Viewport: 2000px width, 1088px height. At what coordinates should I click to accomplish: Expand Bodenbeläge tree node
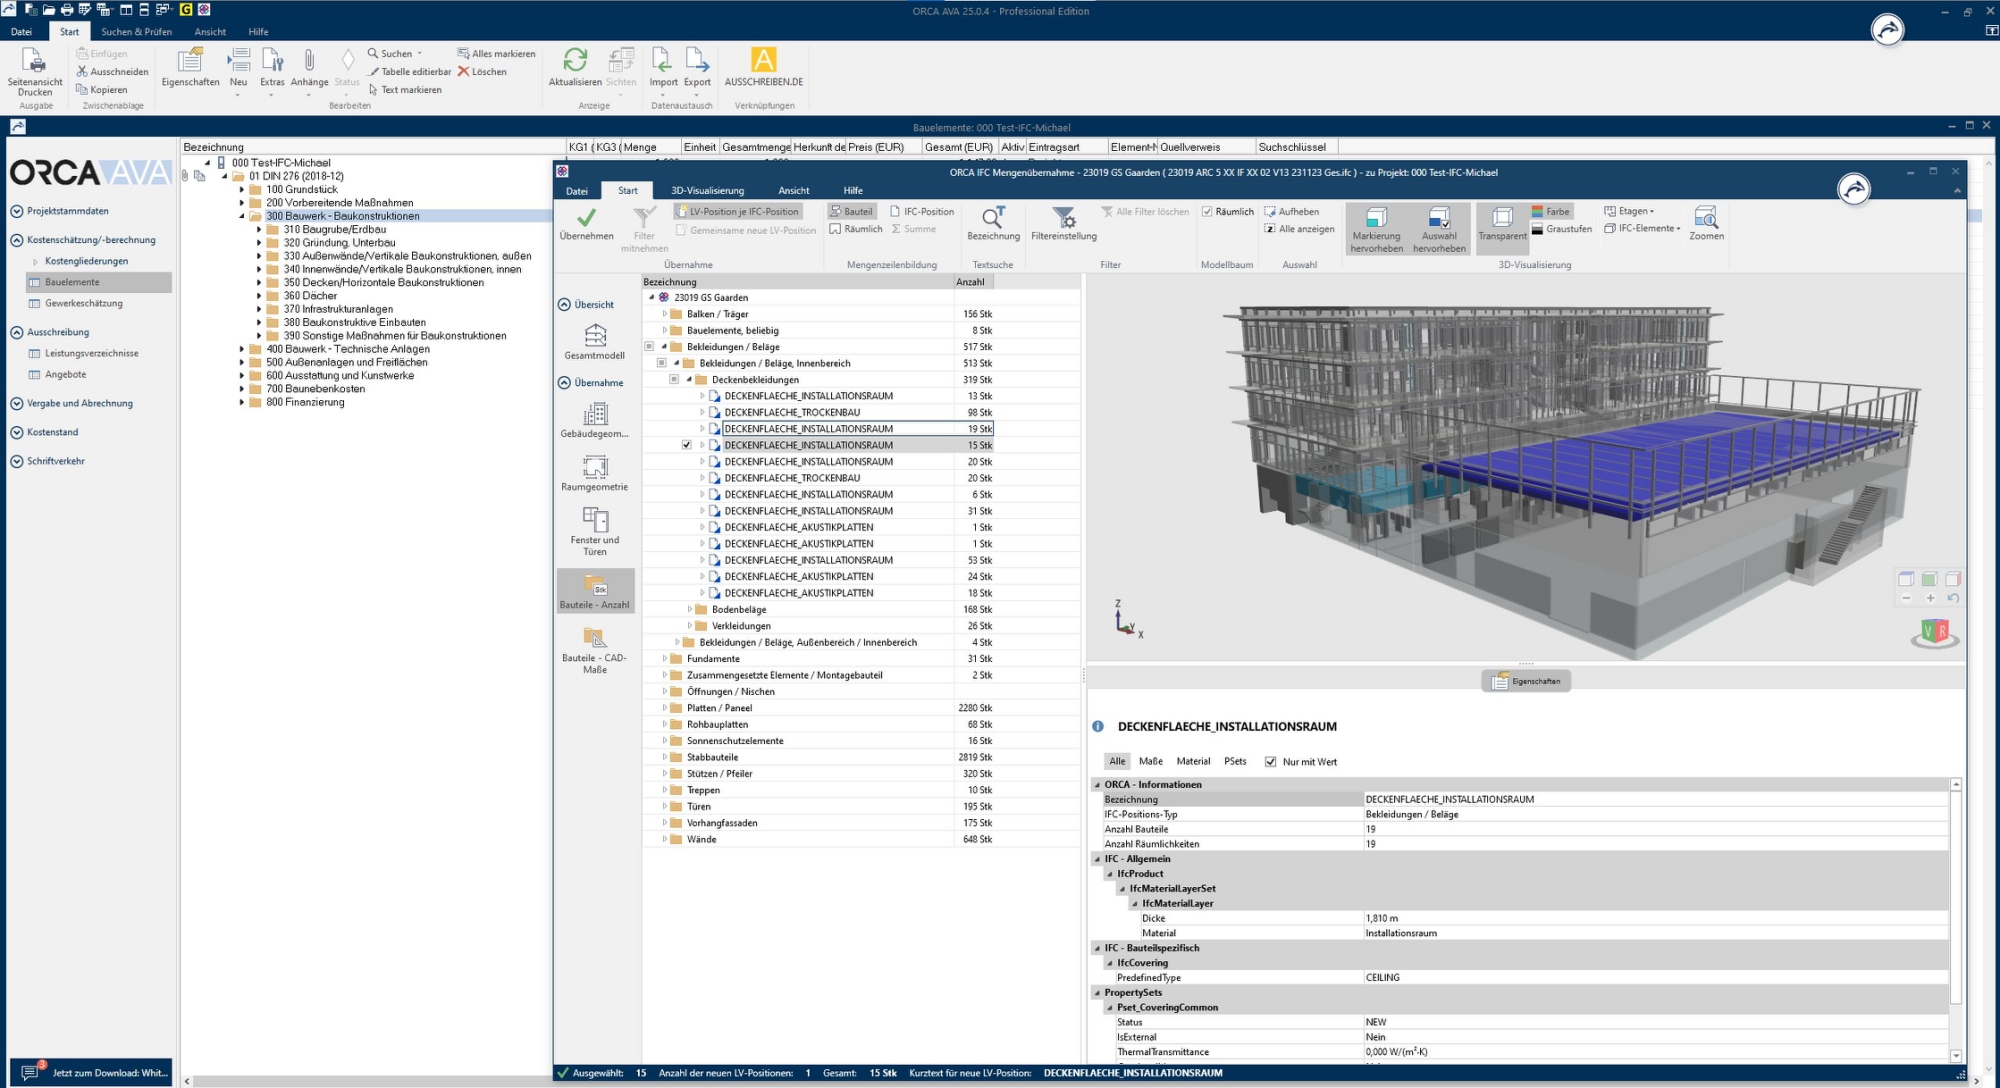pos(689,609)
